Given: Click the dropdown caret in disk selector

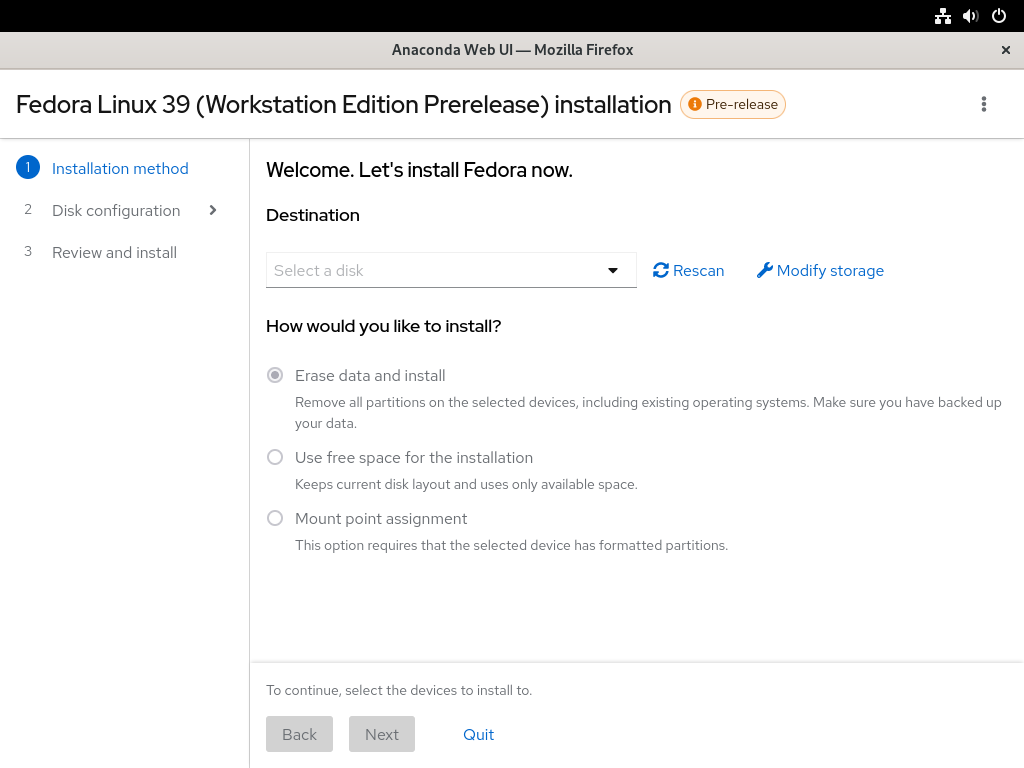Looking at the screenshot, I should click(613, 270).
